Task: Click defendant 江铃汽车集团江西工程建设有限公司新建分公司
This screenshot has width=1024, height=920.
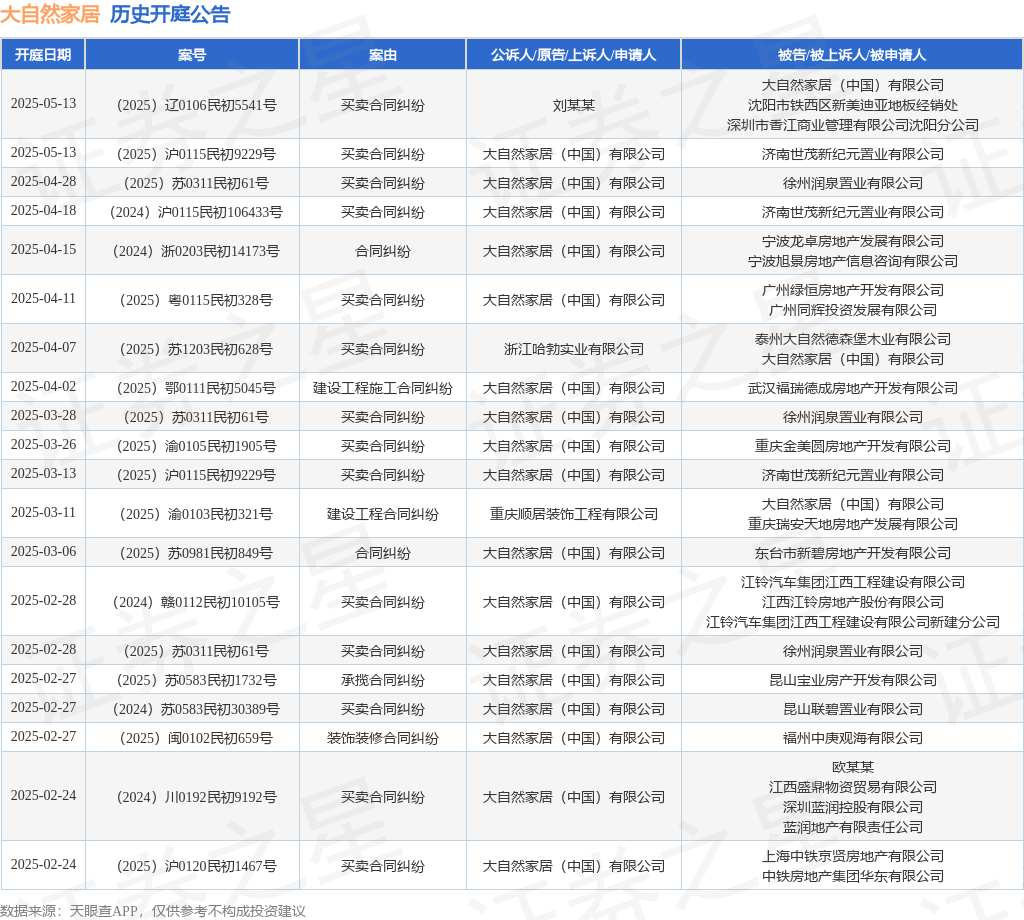Action: [852, 623]
